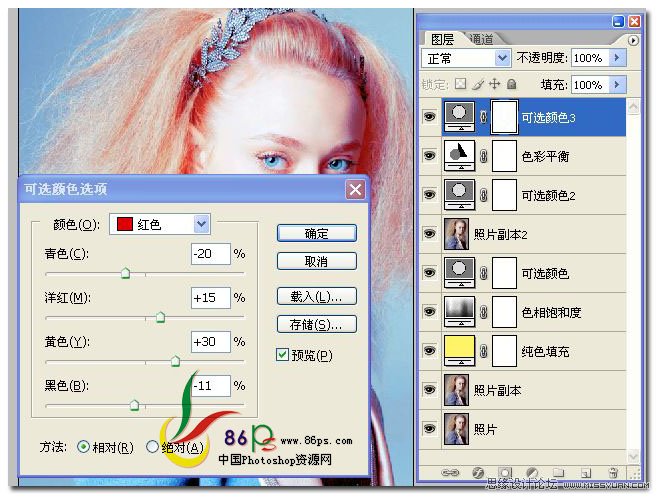Click the chain link on 色相饱和度 layer
This screenshot has width=660, height=500.
pos(484,312)
